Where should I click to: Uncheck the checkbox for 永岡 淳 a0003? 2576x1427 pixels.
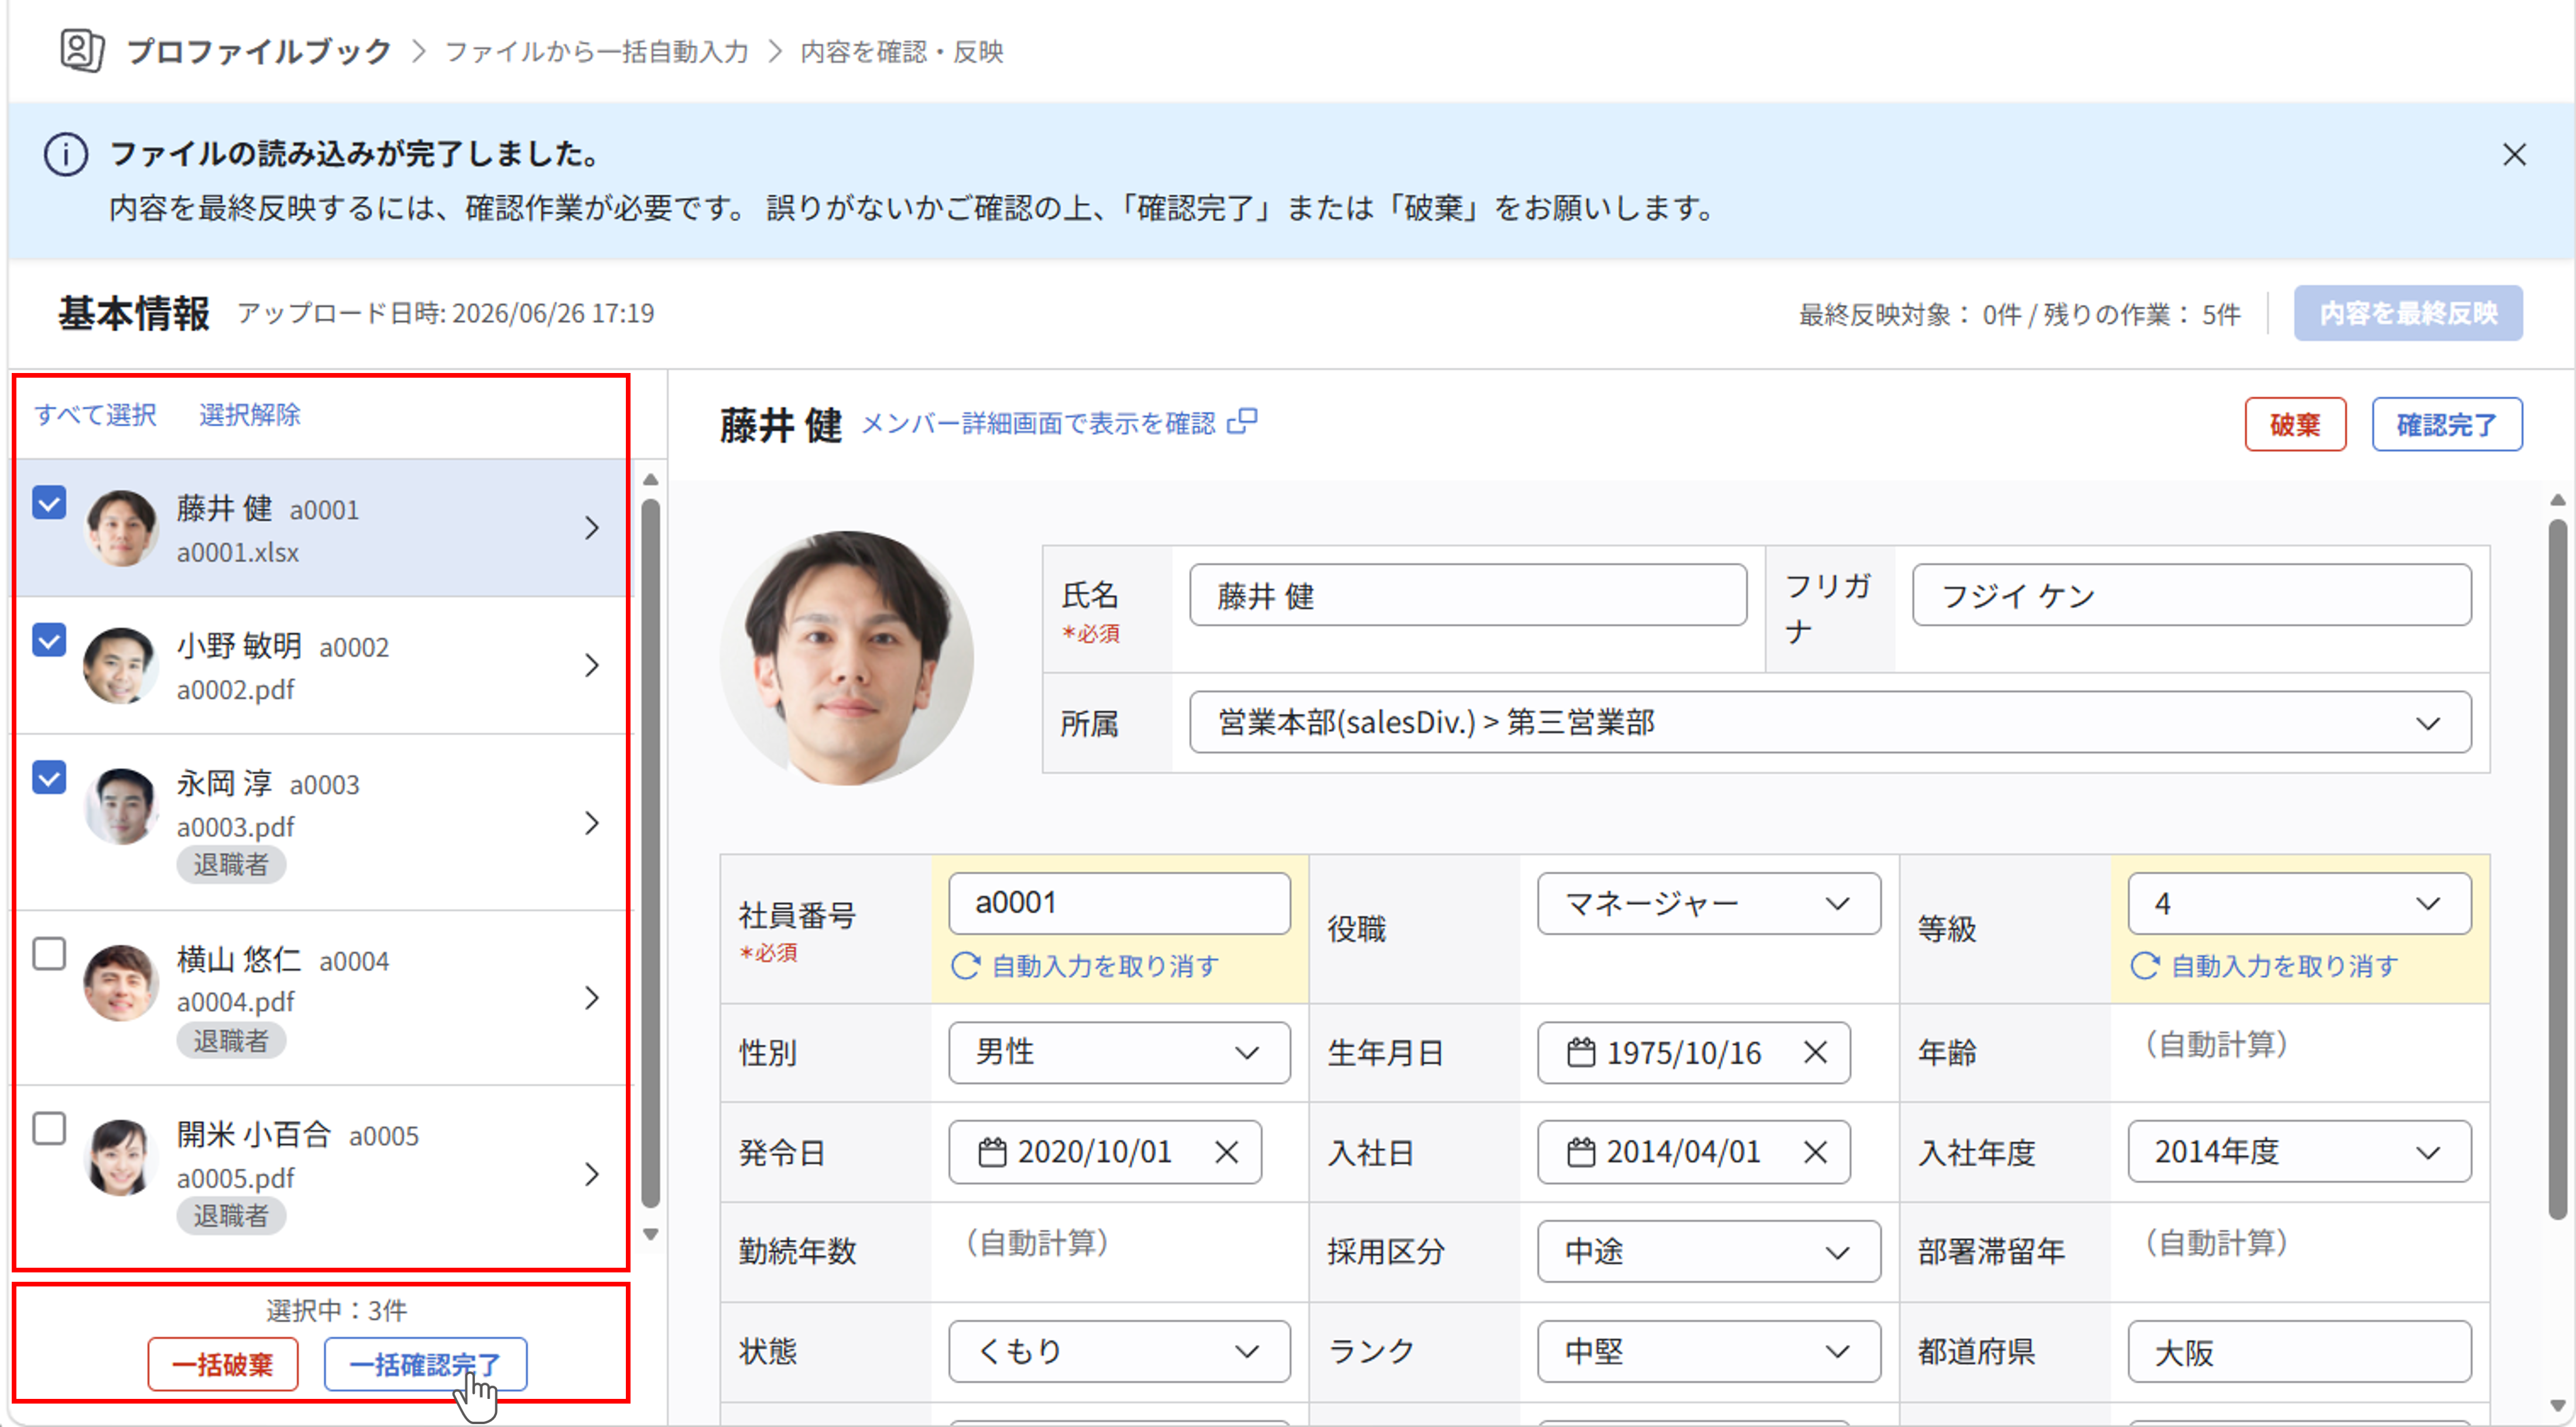pos(49,777)
